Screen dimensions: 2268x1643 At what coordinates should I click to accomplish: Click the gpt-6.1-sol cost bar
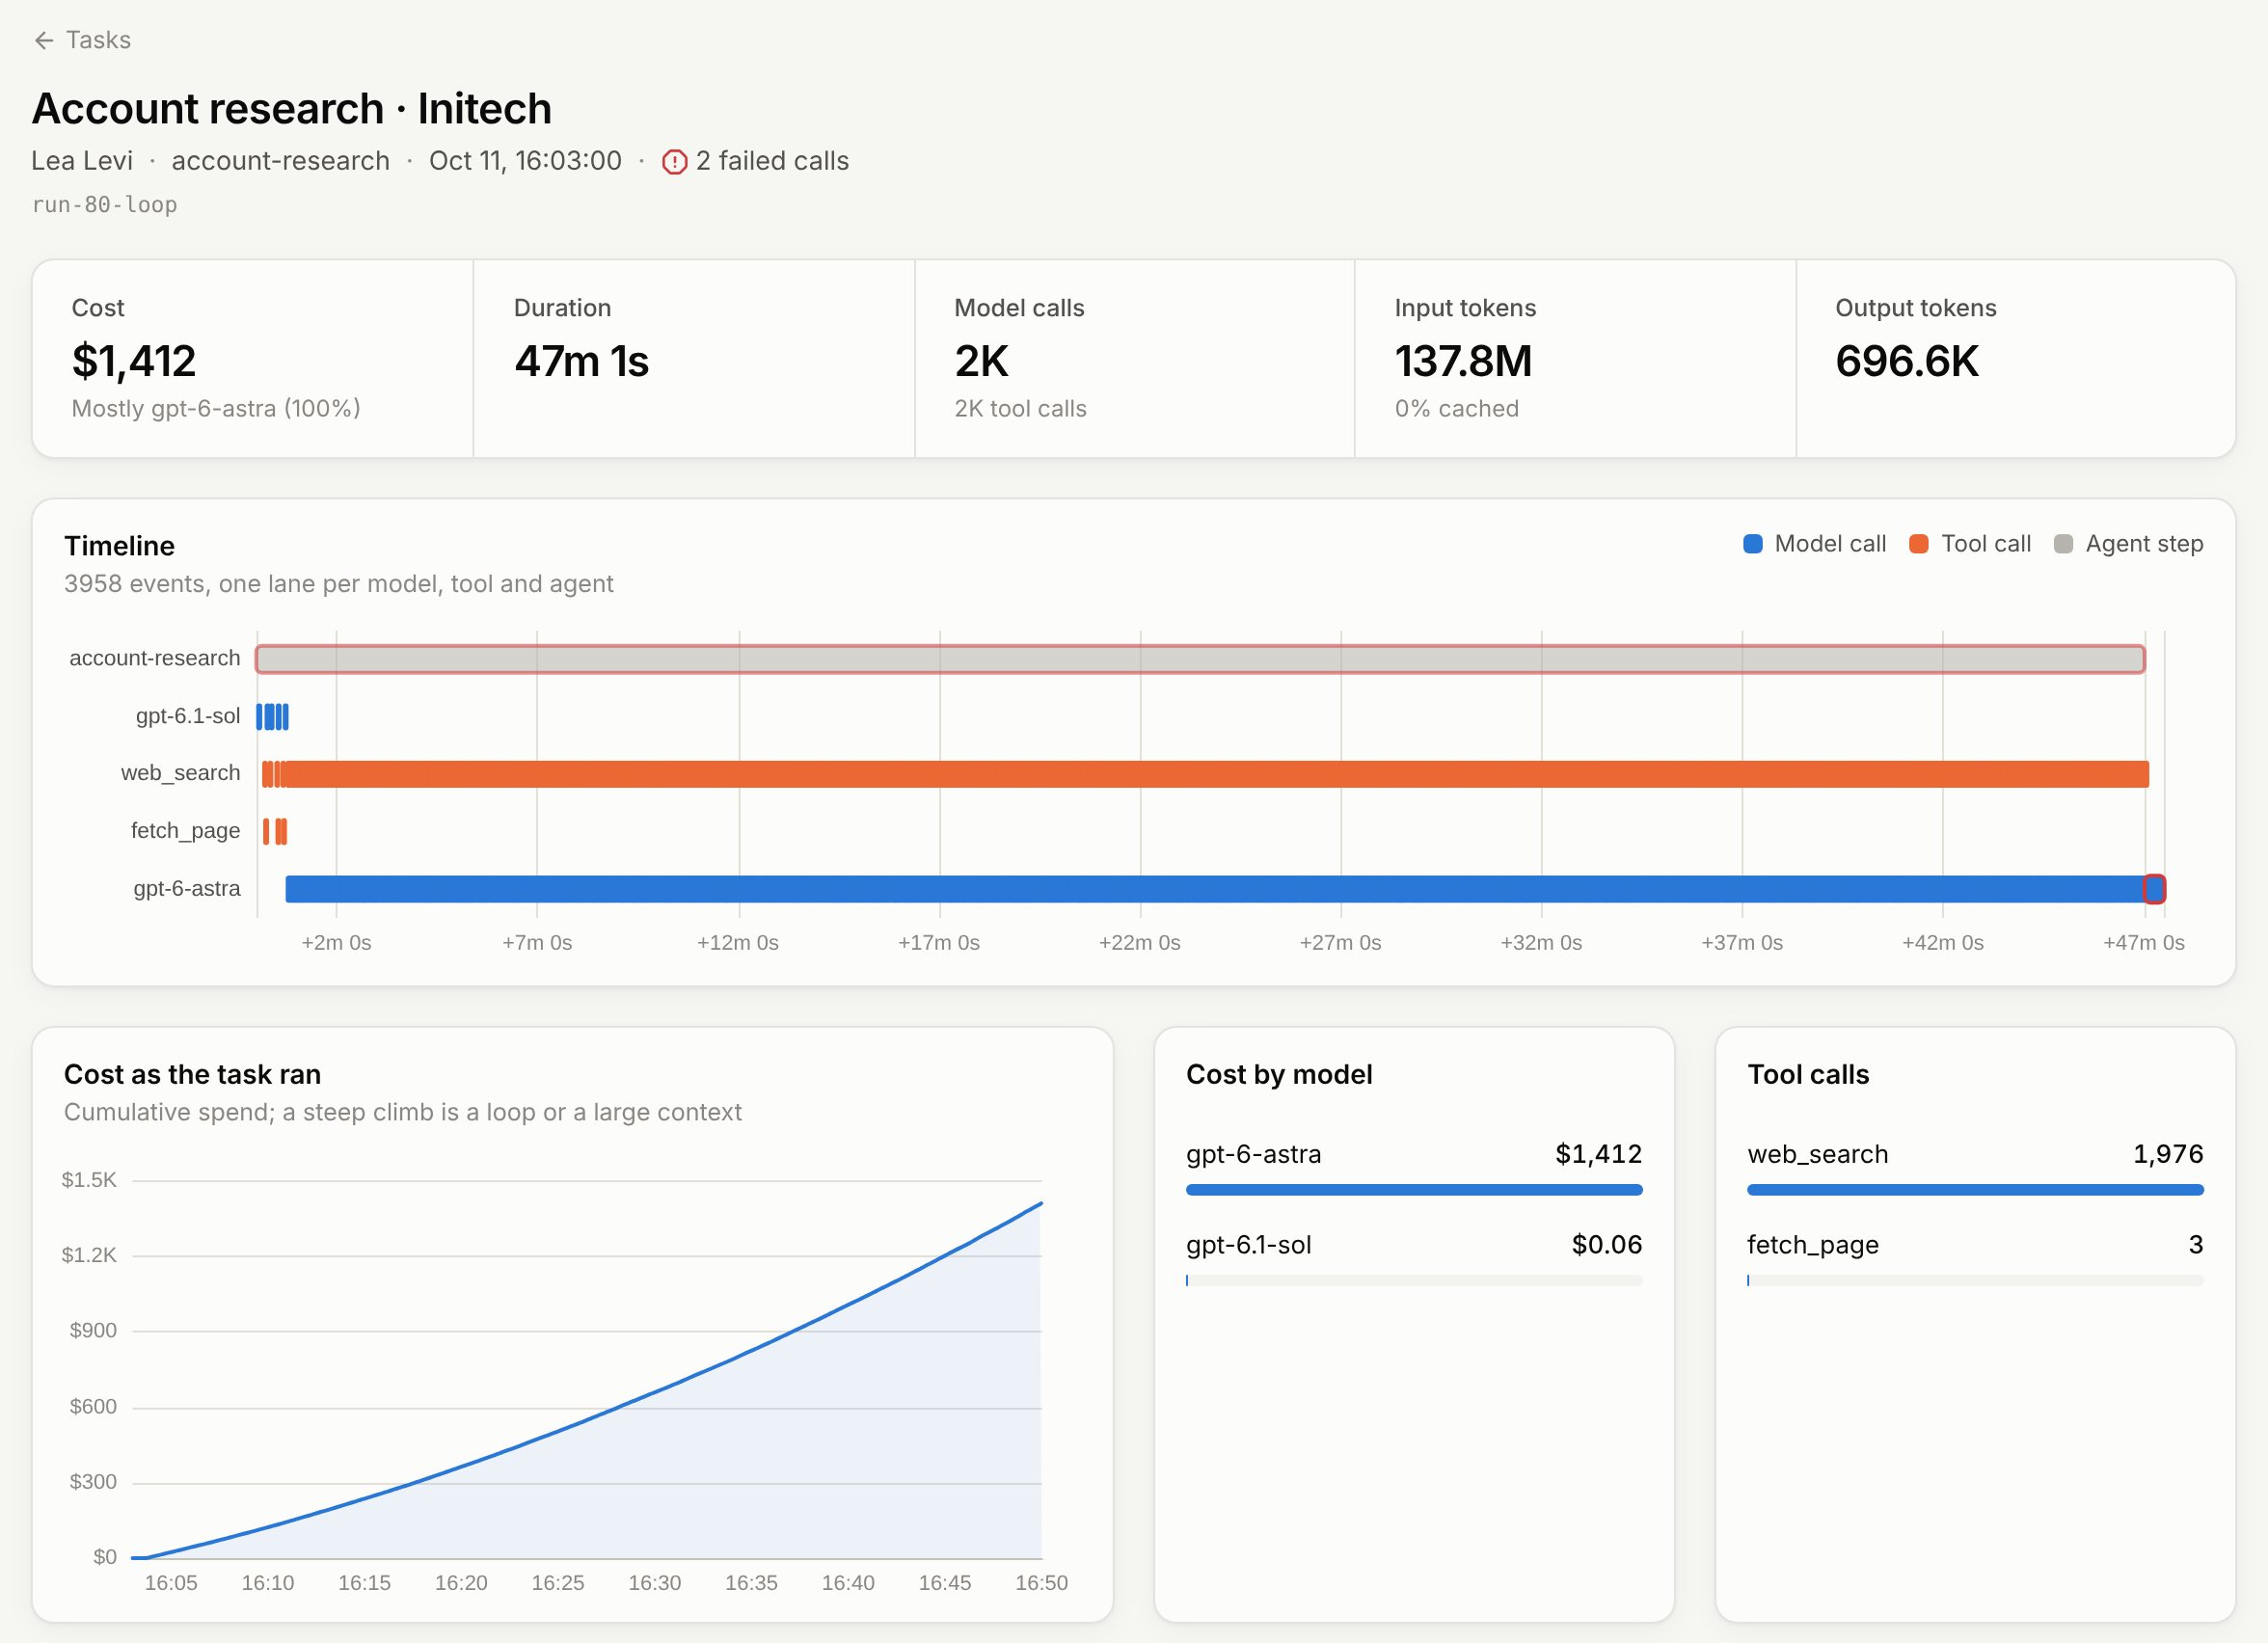point(1414,1280)
